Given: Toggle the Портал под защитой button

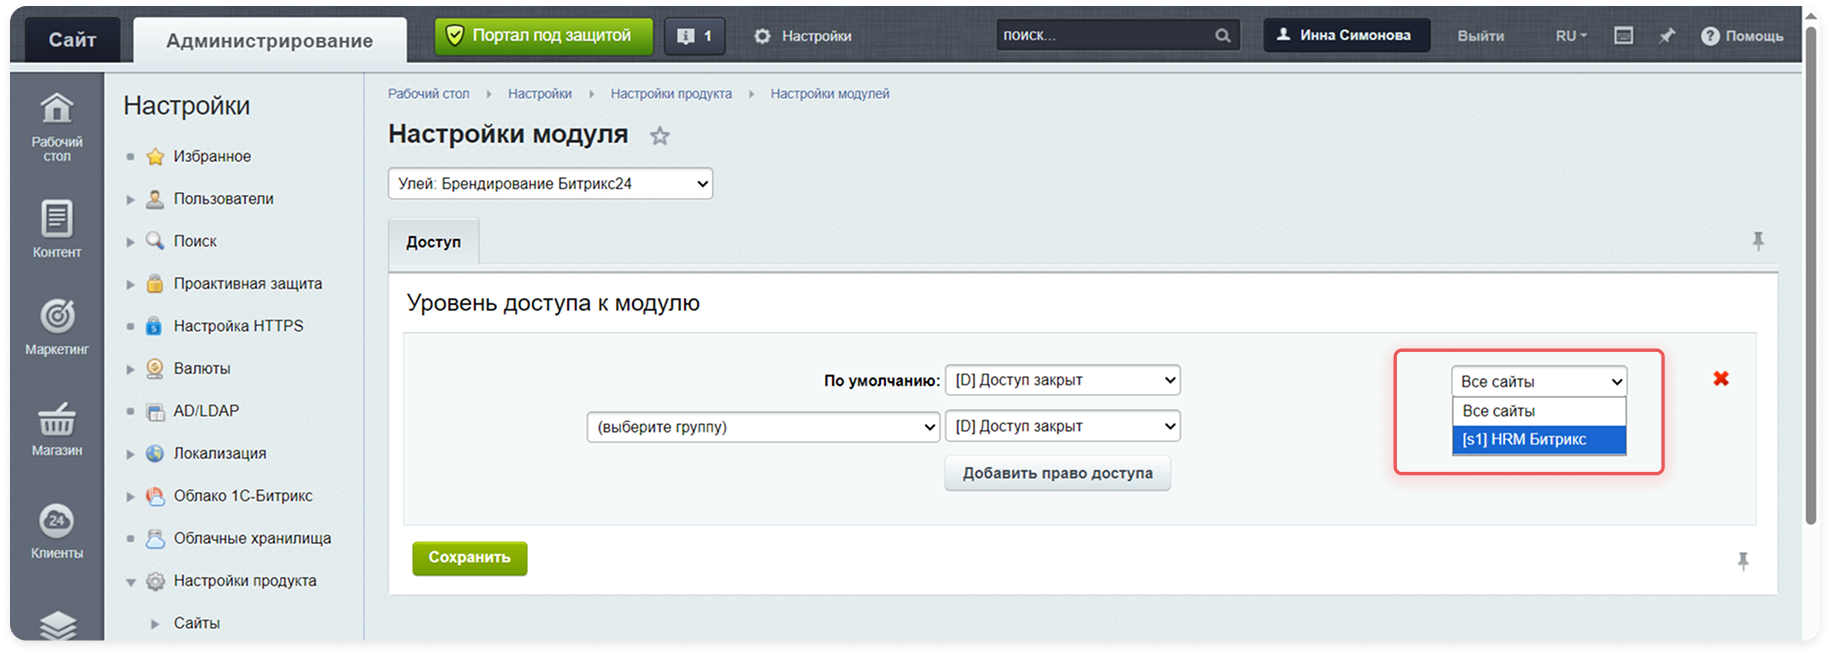Looking at the screenshot, I should coord(543,36).
